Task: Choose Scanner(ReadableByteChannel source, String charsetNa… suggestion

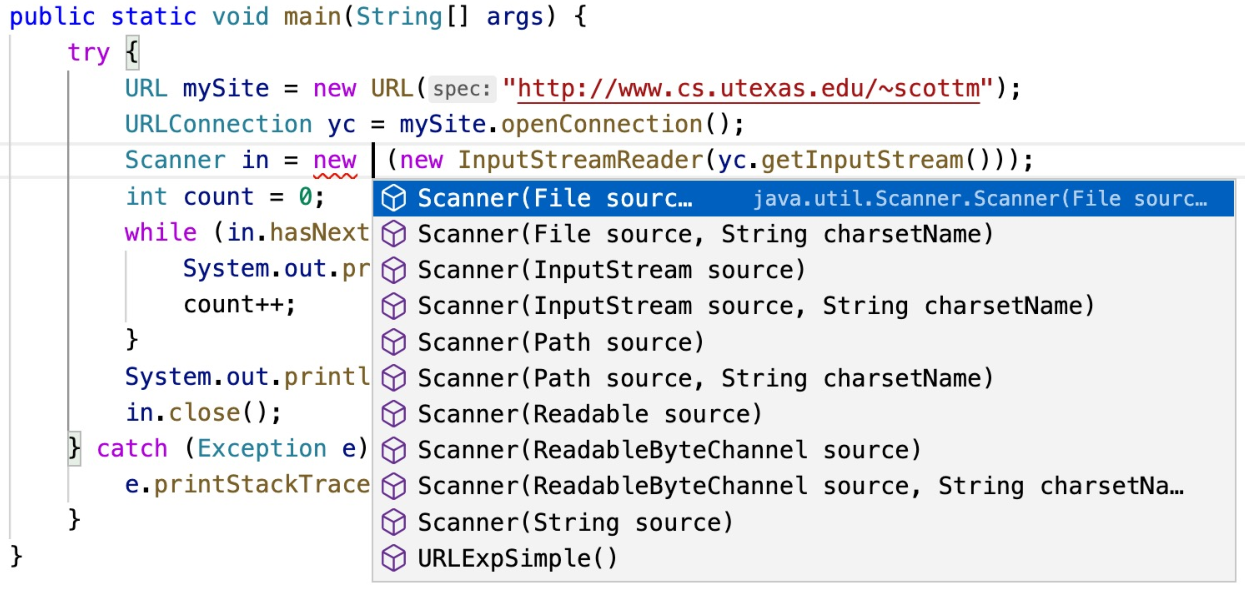Action: point(804,486)
